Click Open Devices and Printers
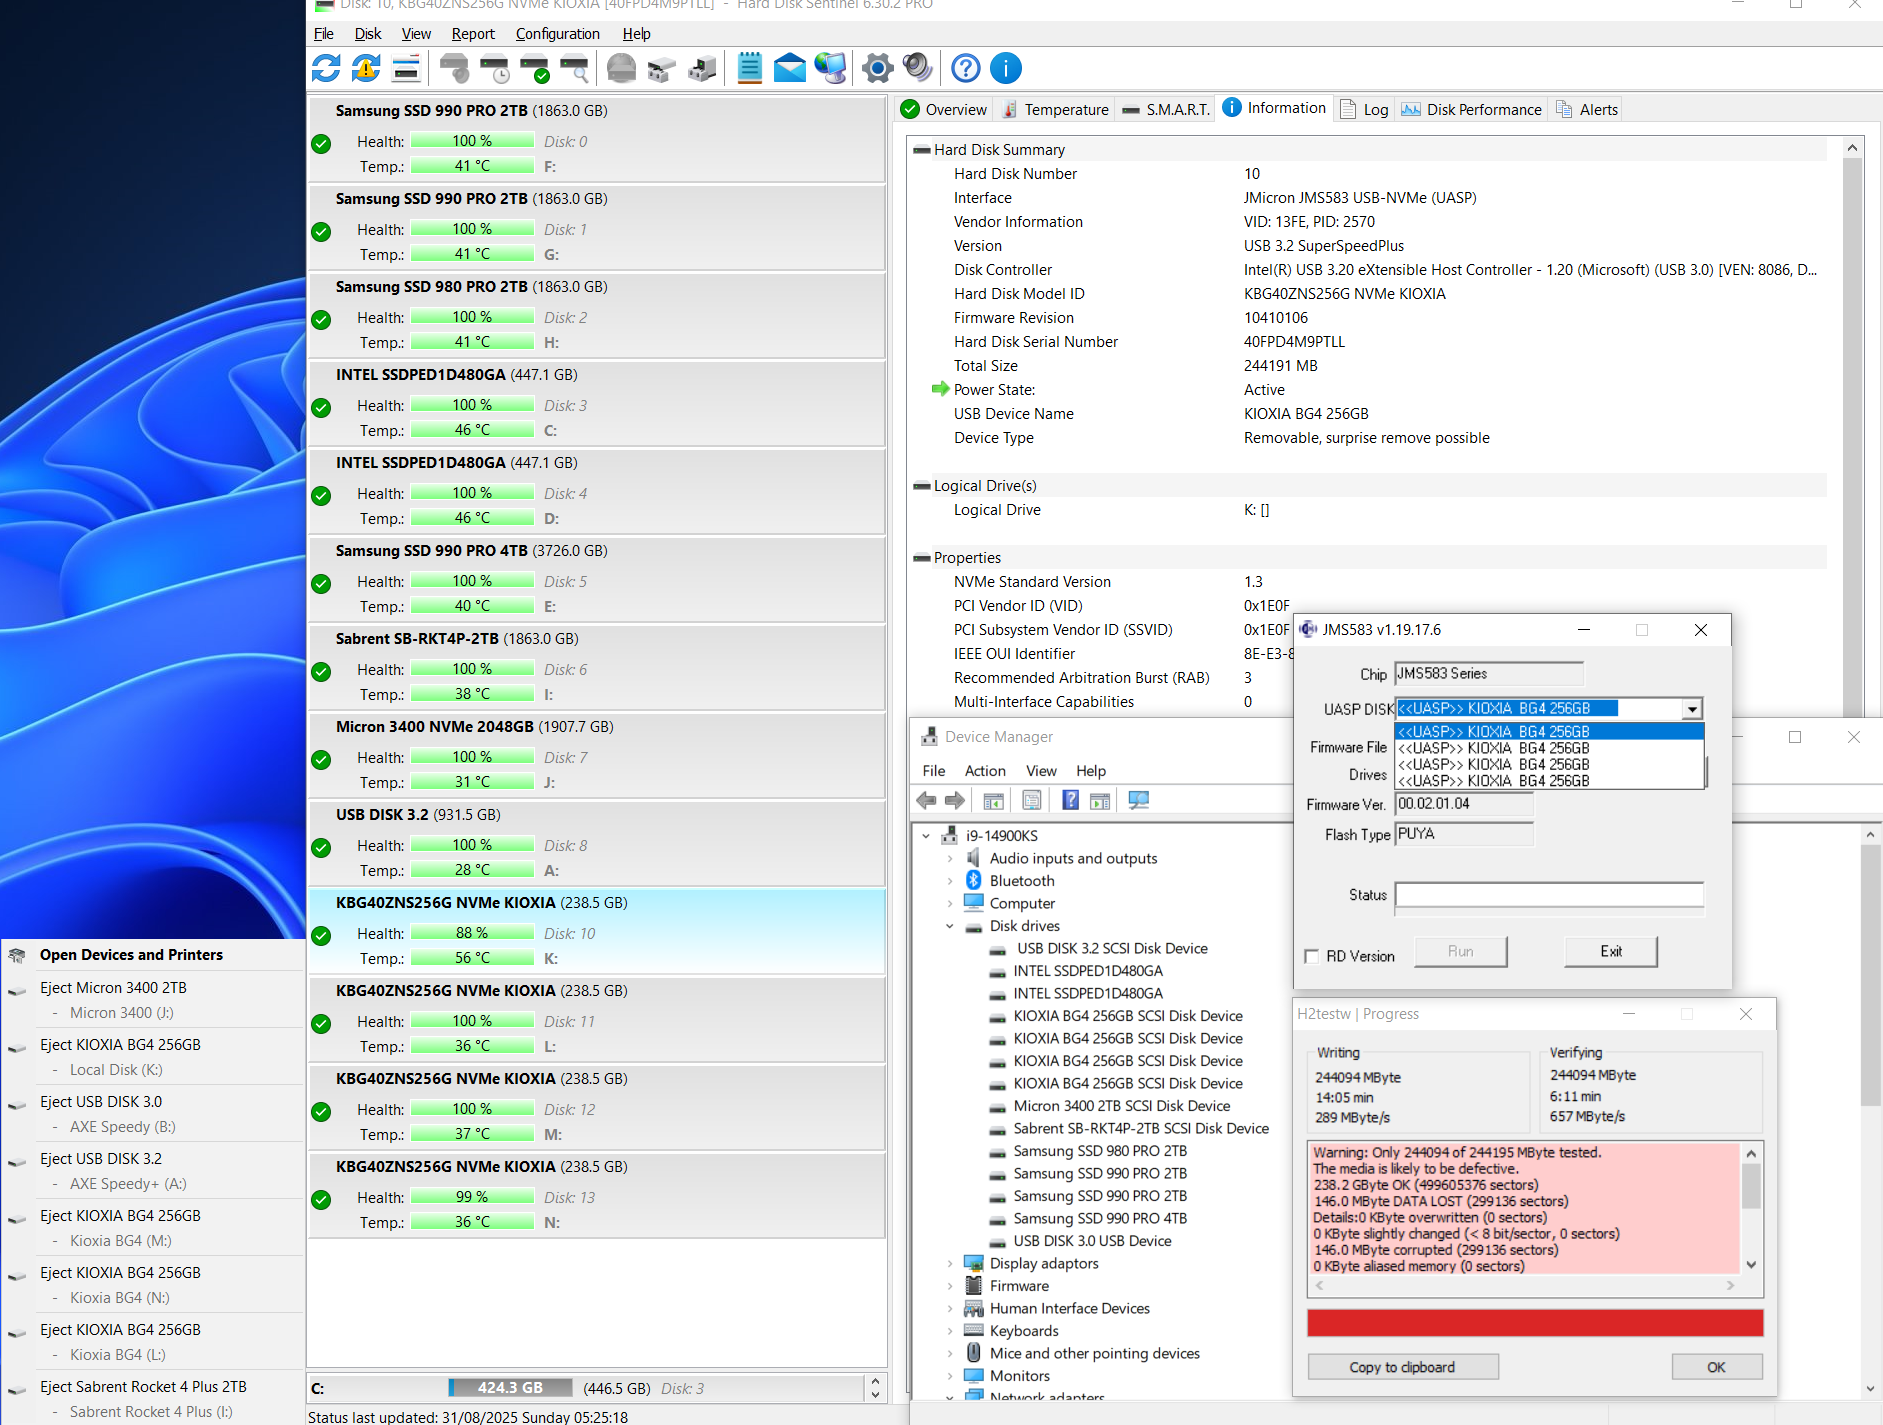Screen dimensions: 1883x1425 [x=131, y=955]
